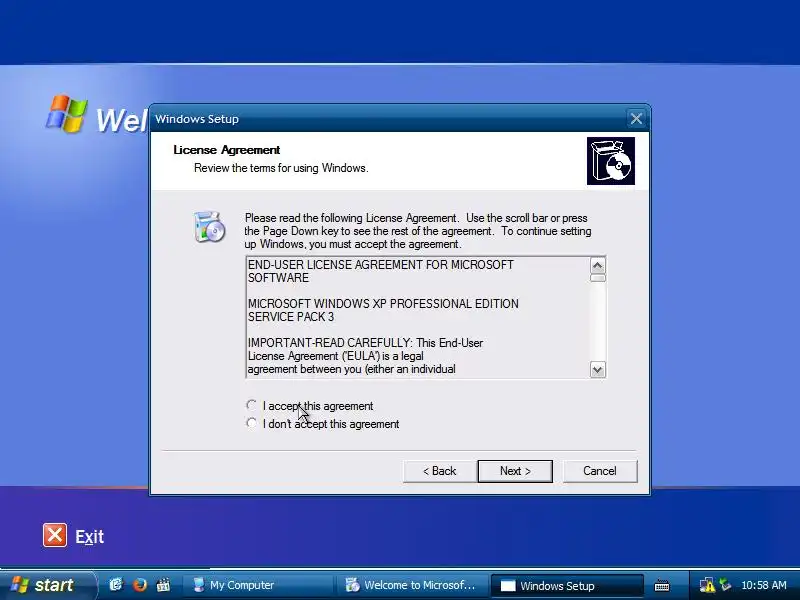Click the on-screen keyboard taskbar icon
The image size is (800, 600).
point(662,585)
